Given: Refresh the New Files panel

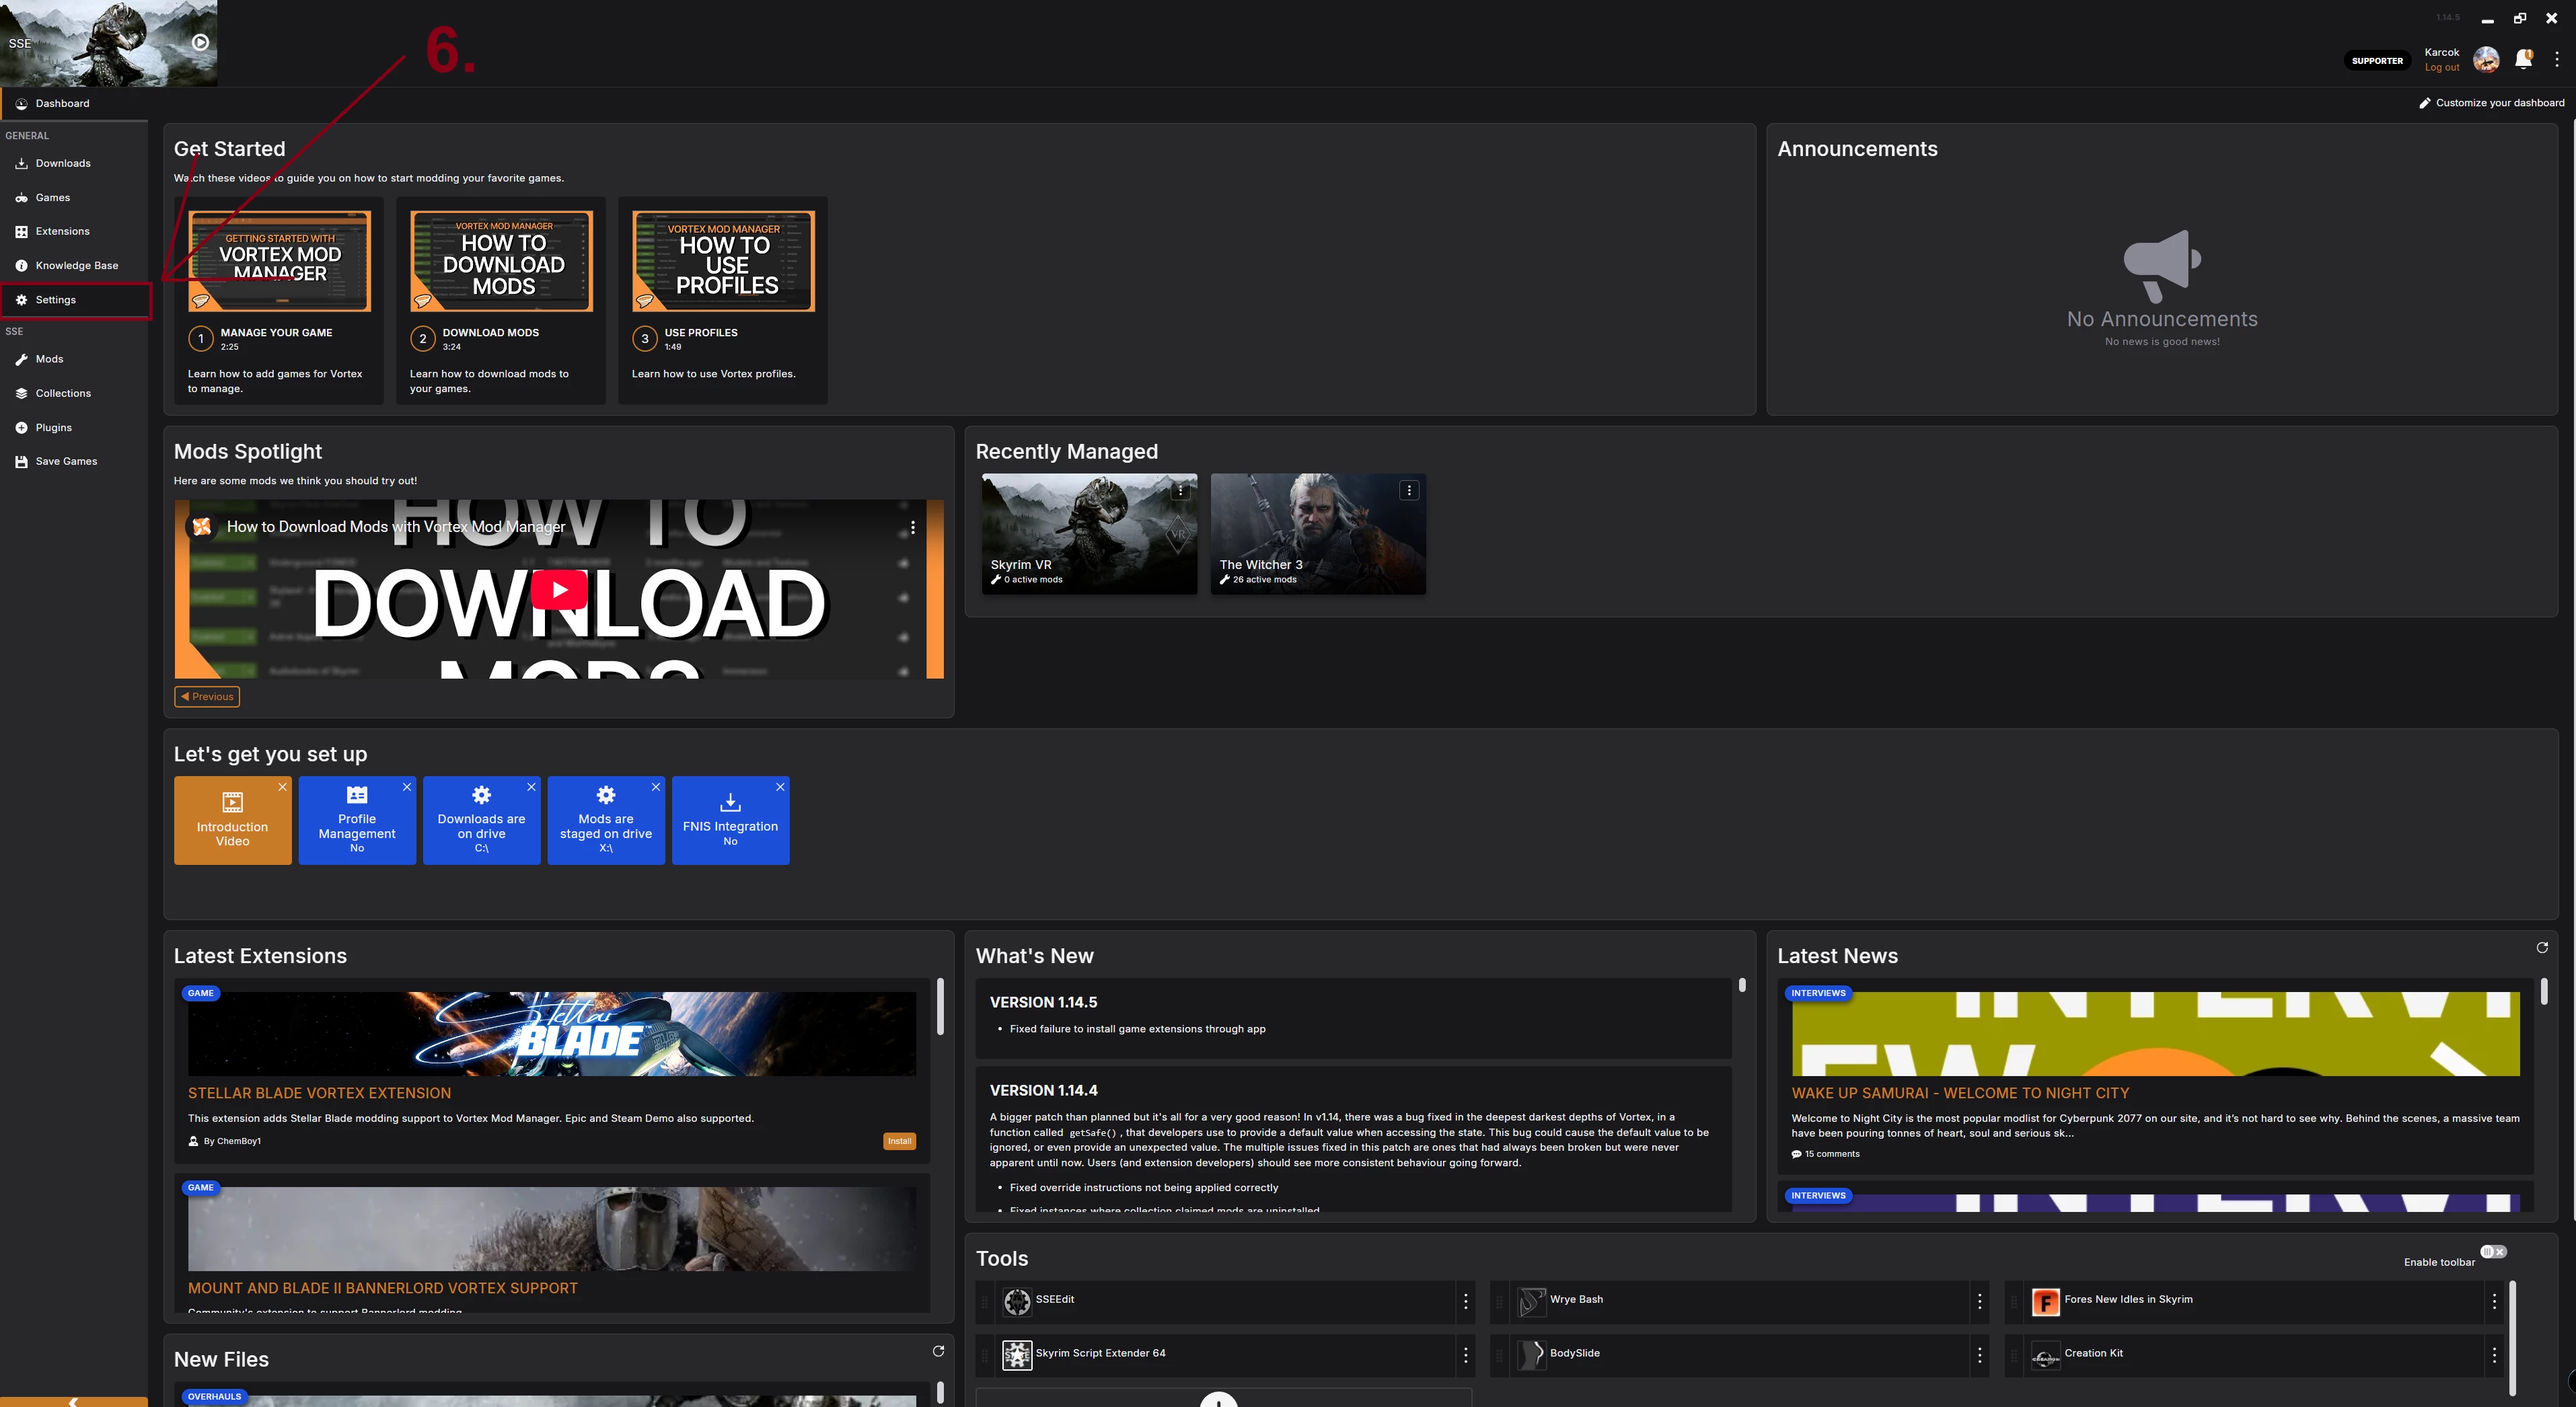Looking at the screenshot, I should click(938, 1351).
